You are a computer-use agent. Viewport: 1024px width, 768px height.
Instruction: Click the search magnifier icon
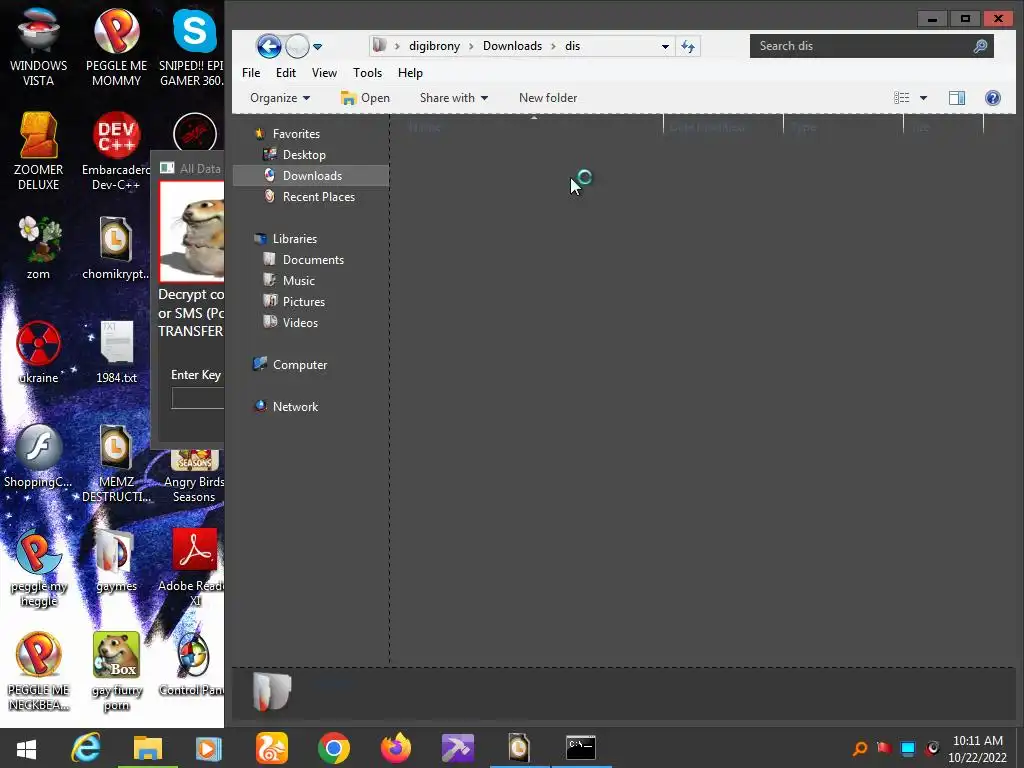[980, 46]
